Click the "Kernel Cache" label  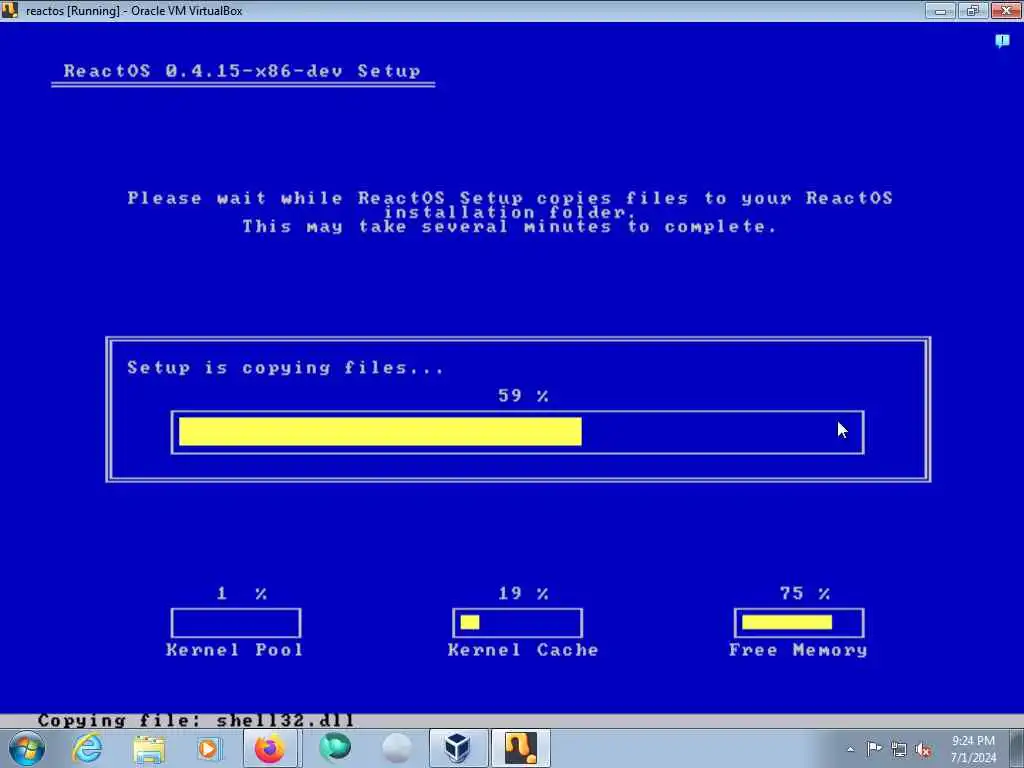click(x=523, y=650)
